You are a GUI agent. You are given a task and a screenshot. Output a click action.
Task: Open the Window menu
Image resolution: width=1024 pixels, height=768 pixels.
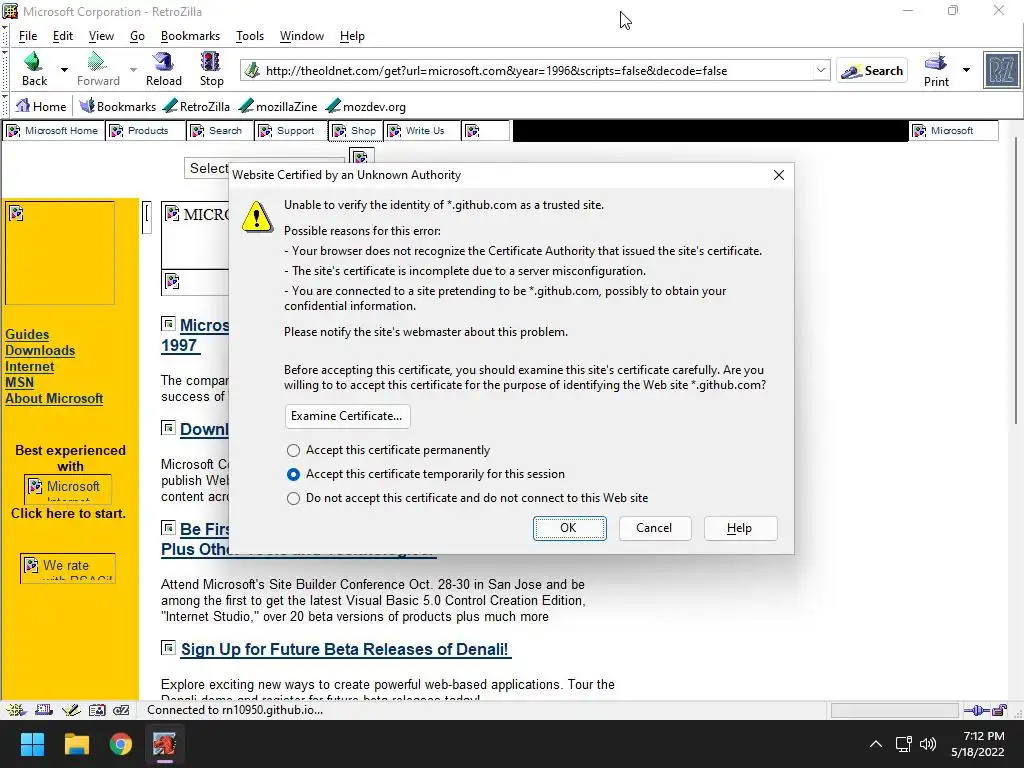302,36
